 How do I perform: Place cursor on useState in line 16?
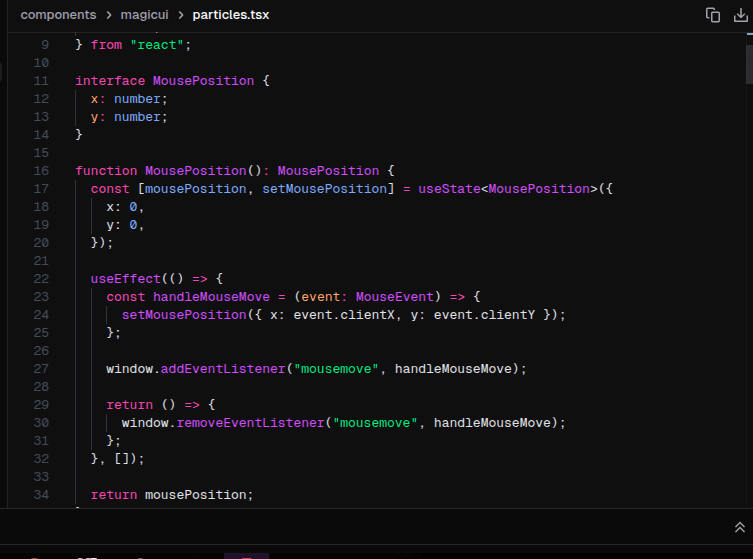[449, 189]
